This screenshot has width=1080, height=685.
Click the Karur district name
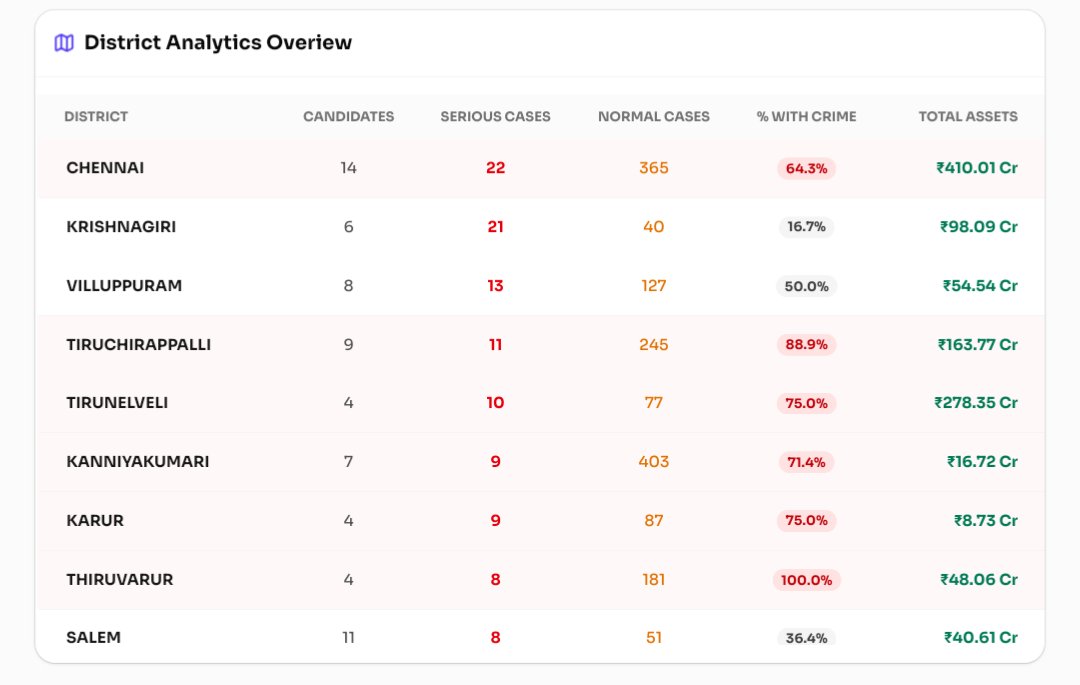coord(95,521)
